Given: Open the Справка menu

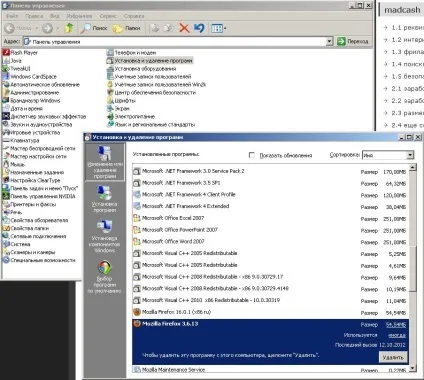Looking at the screenshot, I should pos(134,16).
